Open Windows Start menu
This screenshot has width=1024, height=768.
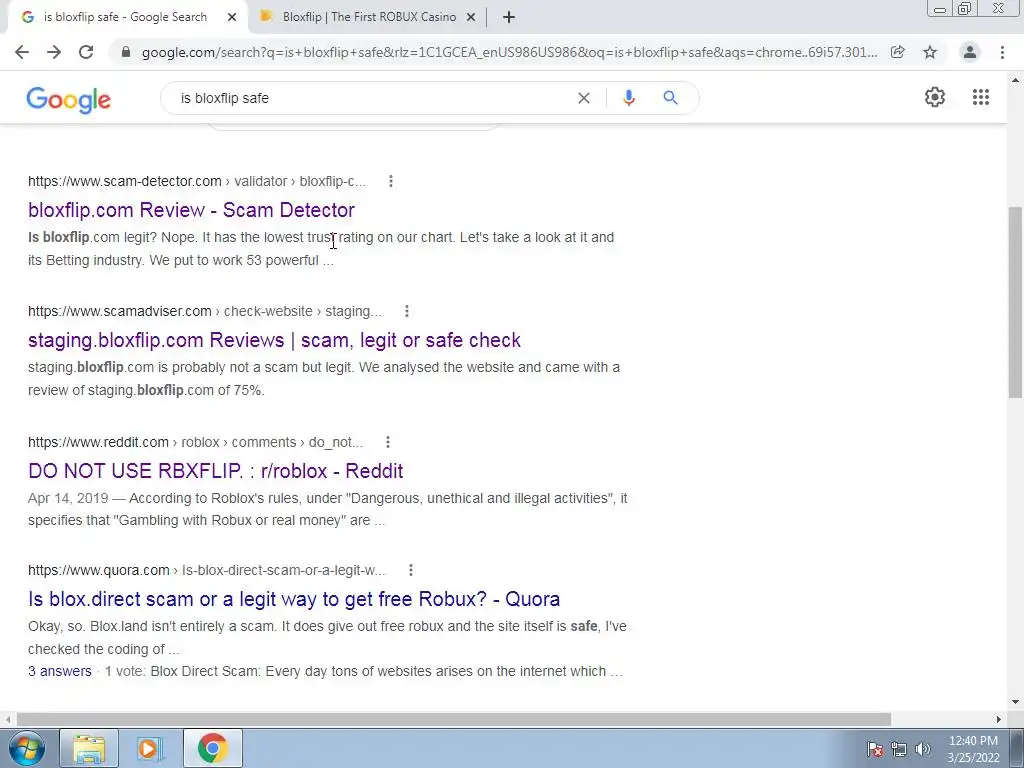point(26,748)
